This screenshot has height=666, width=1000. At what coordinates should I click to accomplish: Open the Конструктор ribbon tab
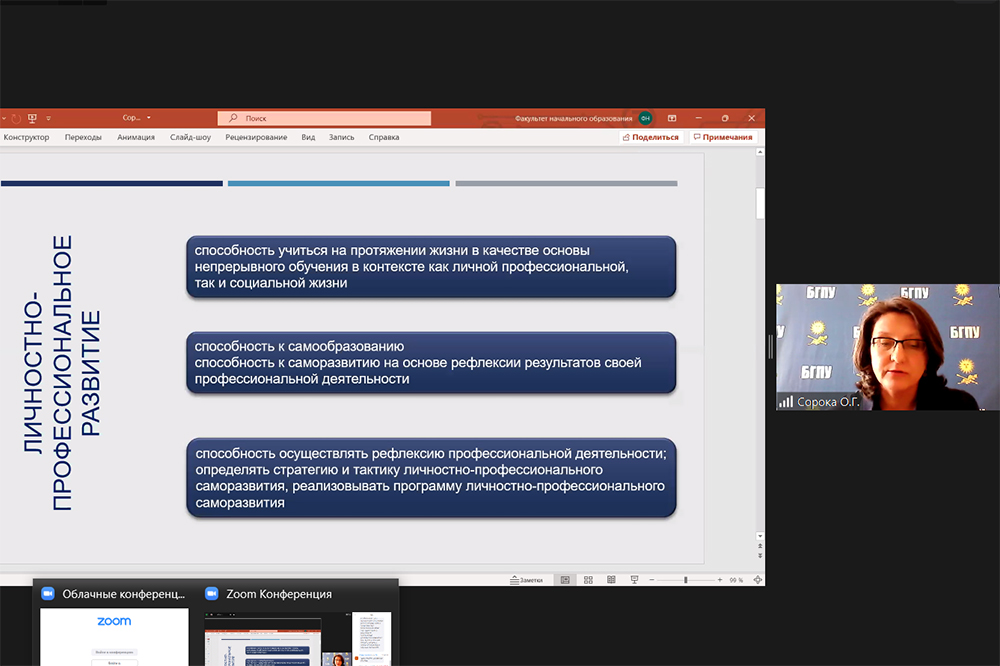[26, 137]
